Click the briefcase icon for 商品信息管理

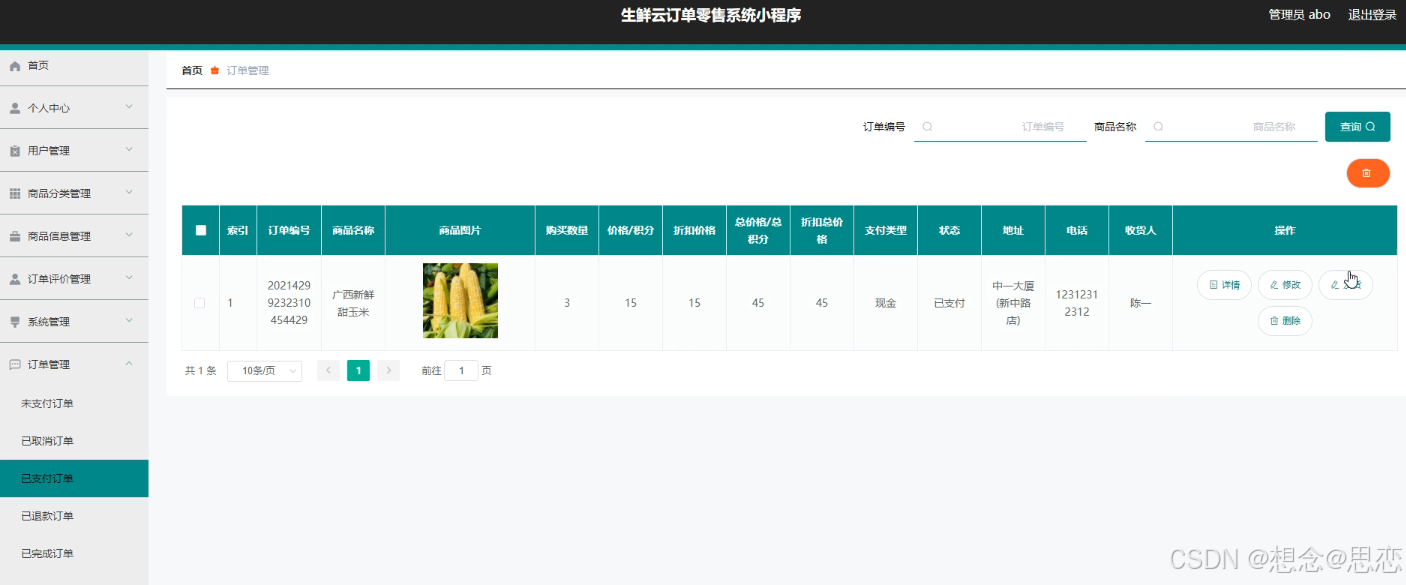click(x=15, y=237)
